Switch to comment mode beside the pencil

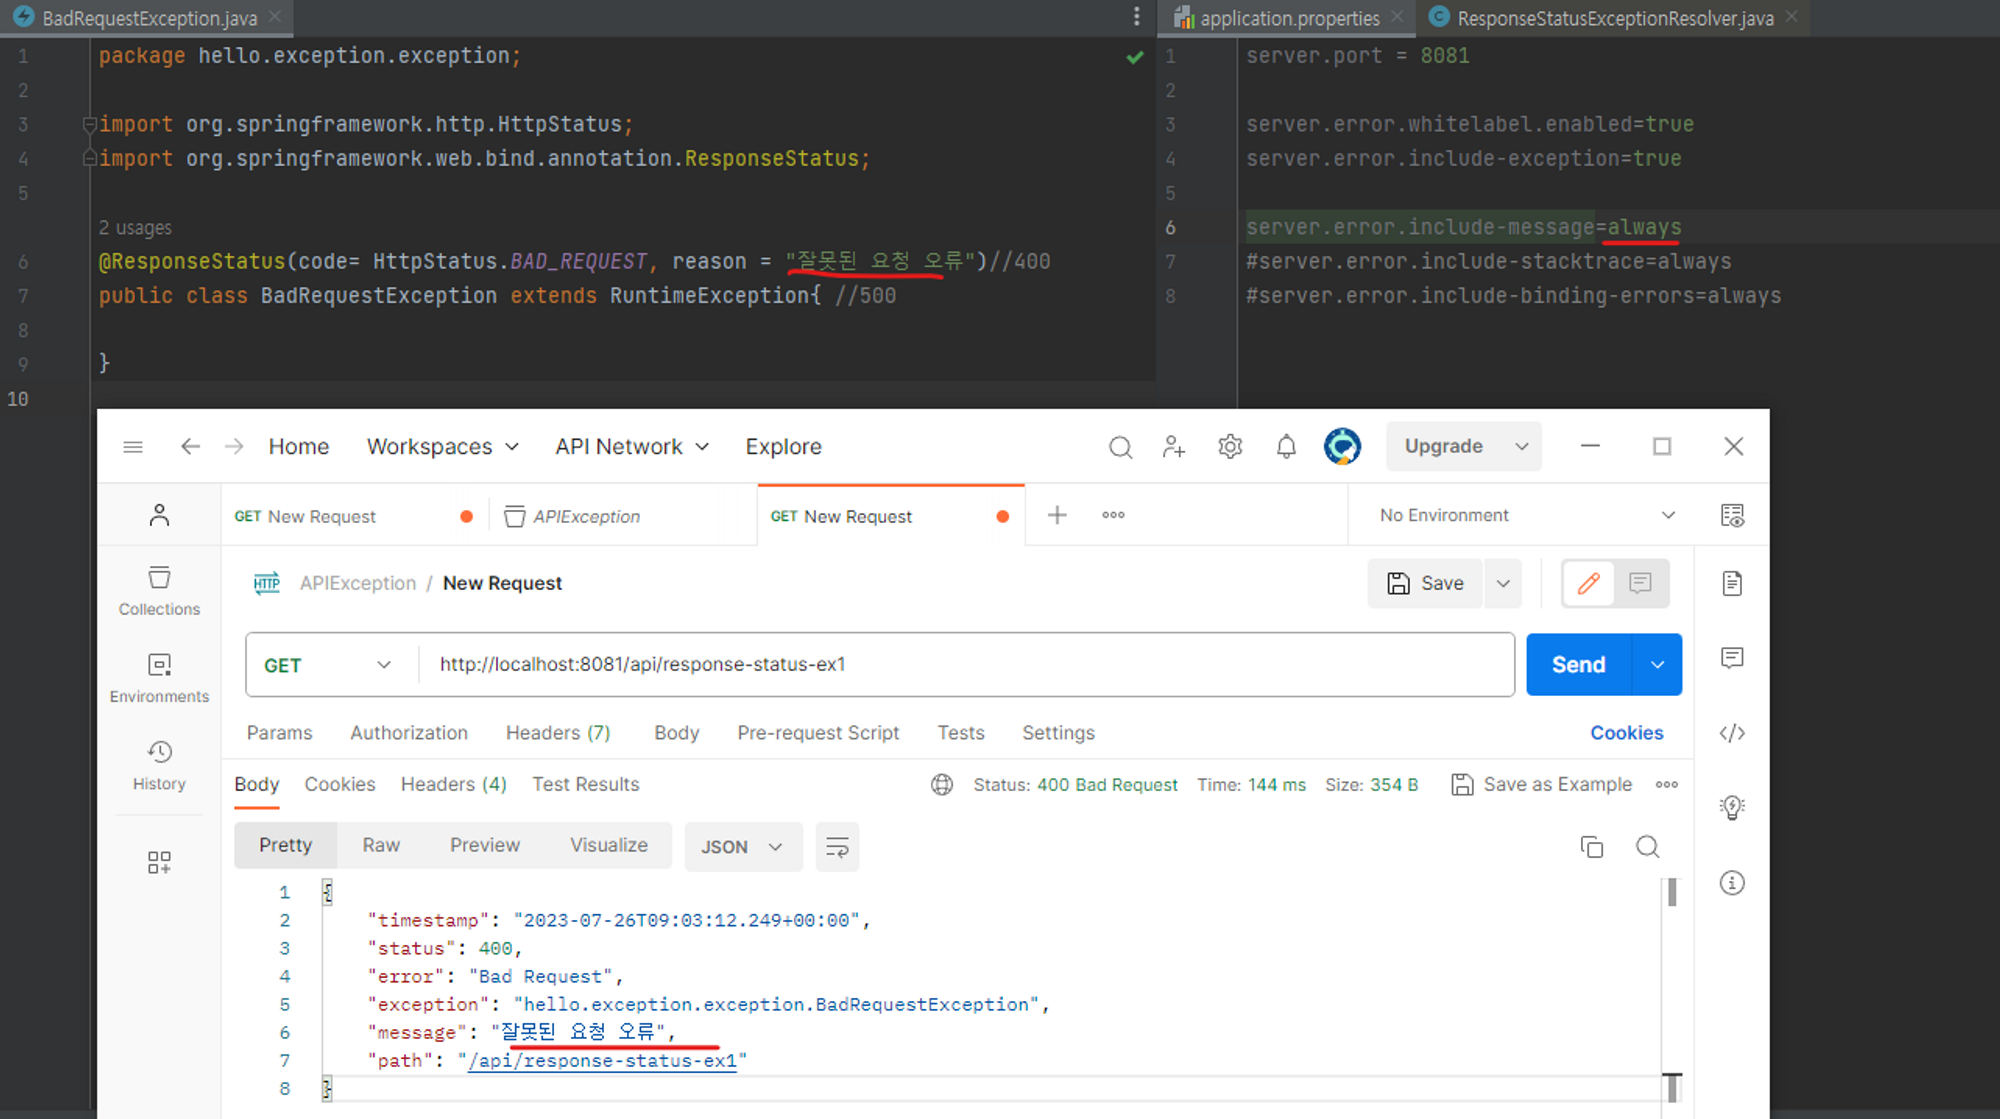pos(1640,583)
